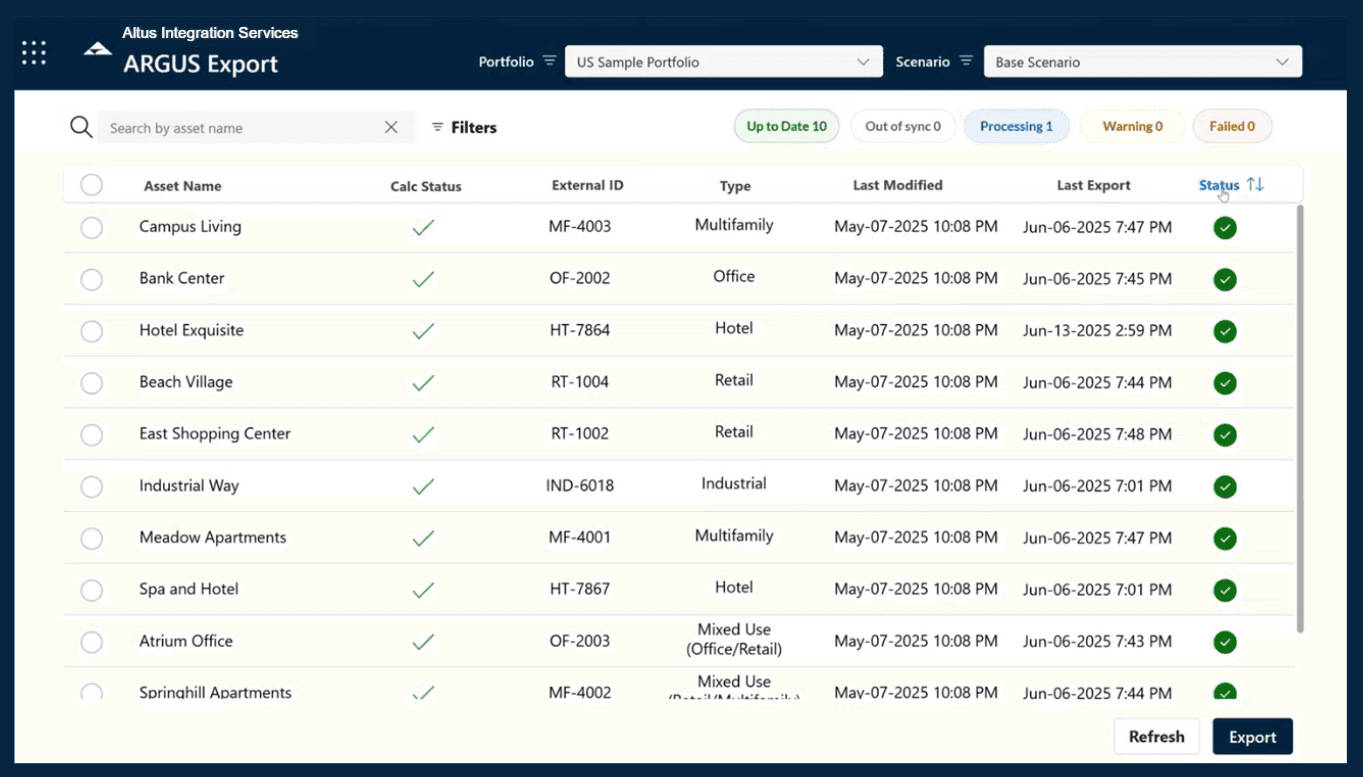The image size is (1363, 777).
Task: Select the Meadow Apartments row checkbox
Action: coord(91,539)
